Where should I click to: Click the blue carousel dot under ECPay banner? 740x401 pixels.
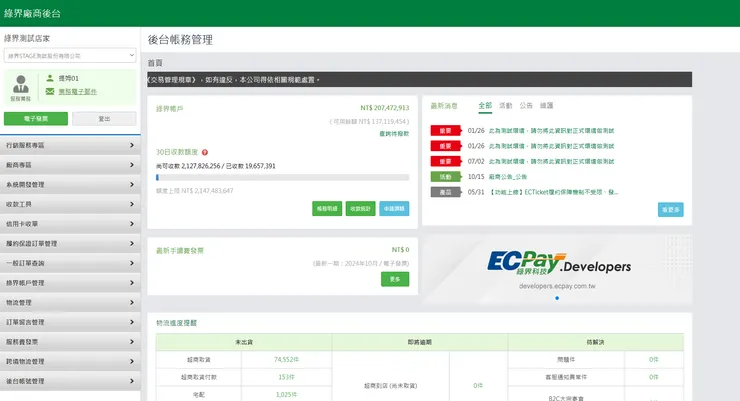tap(557, 298)
